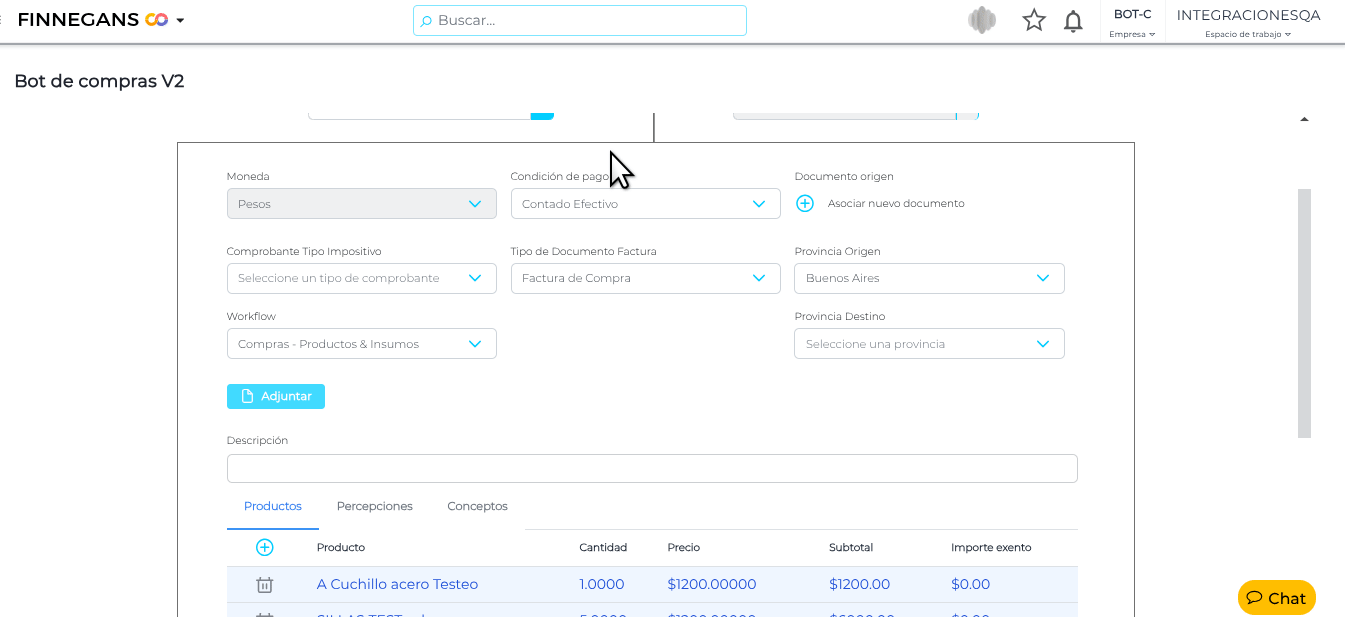1345x627 pixels.
Task: Switch to the Conceptos tab
Action: coord(477,506)
